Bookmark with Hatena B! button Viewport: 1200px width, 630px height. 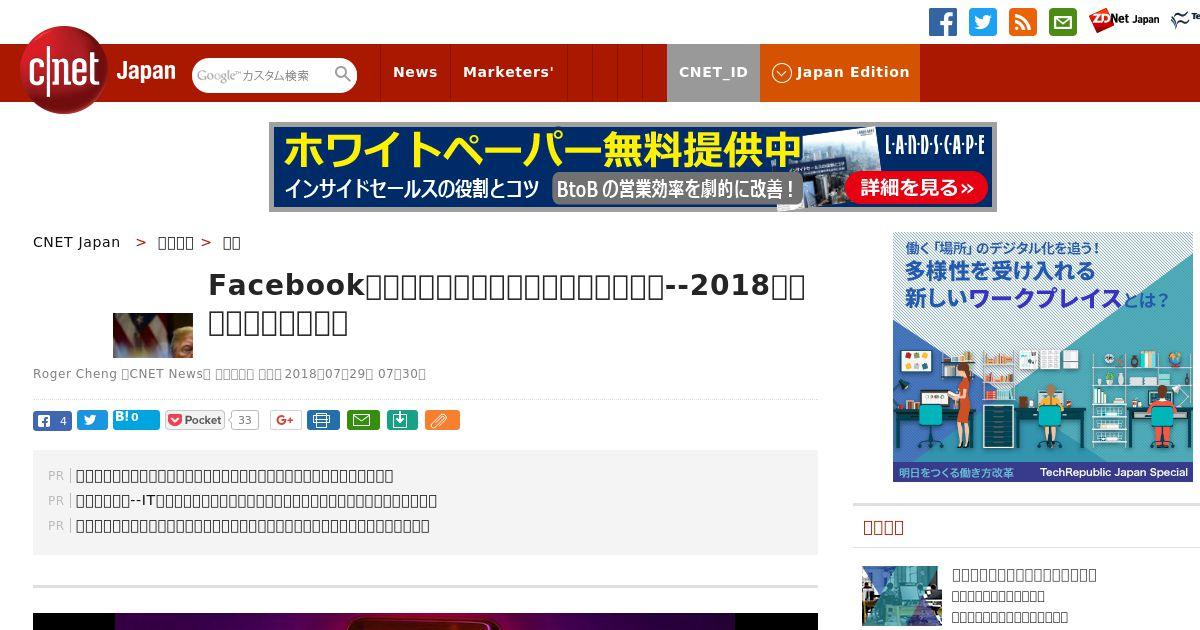point(136,419)
